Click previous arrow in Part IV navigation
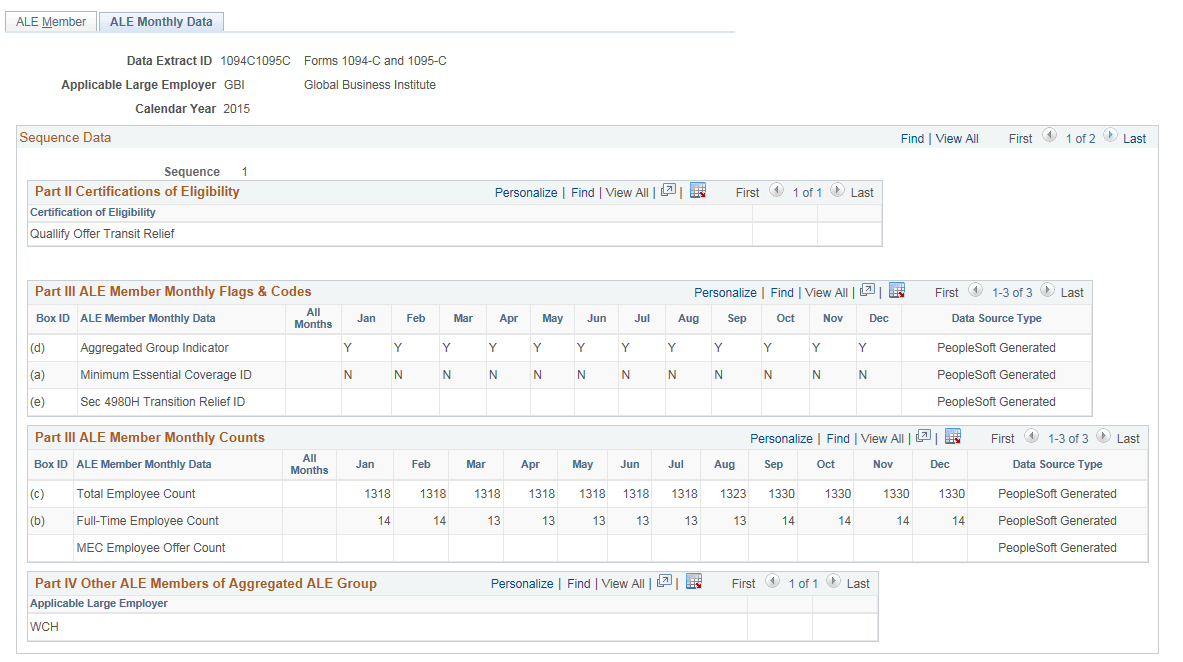 click(772, 583)
